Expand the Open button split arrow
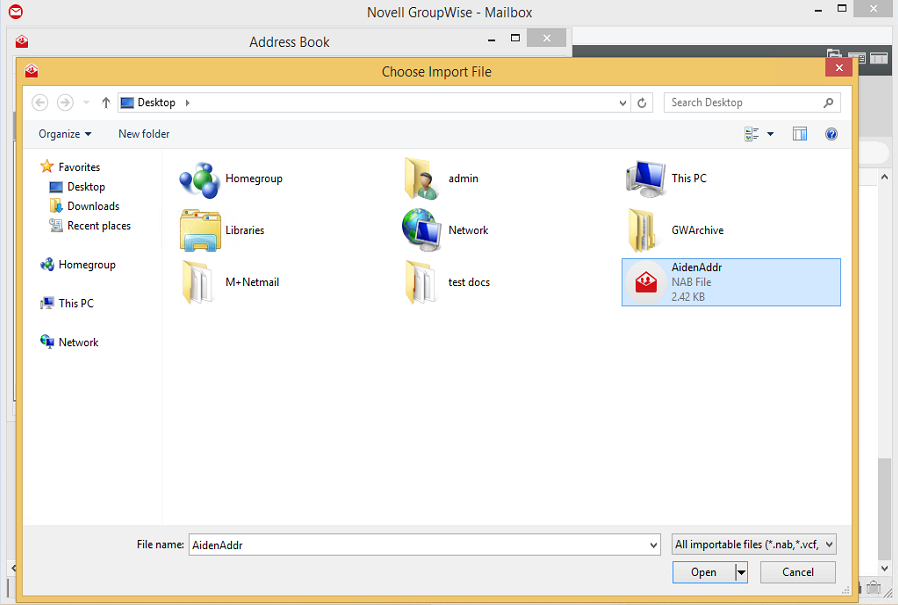Screen dimensions: 898x605 tap(741, 572)
